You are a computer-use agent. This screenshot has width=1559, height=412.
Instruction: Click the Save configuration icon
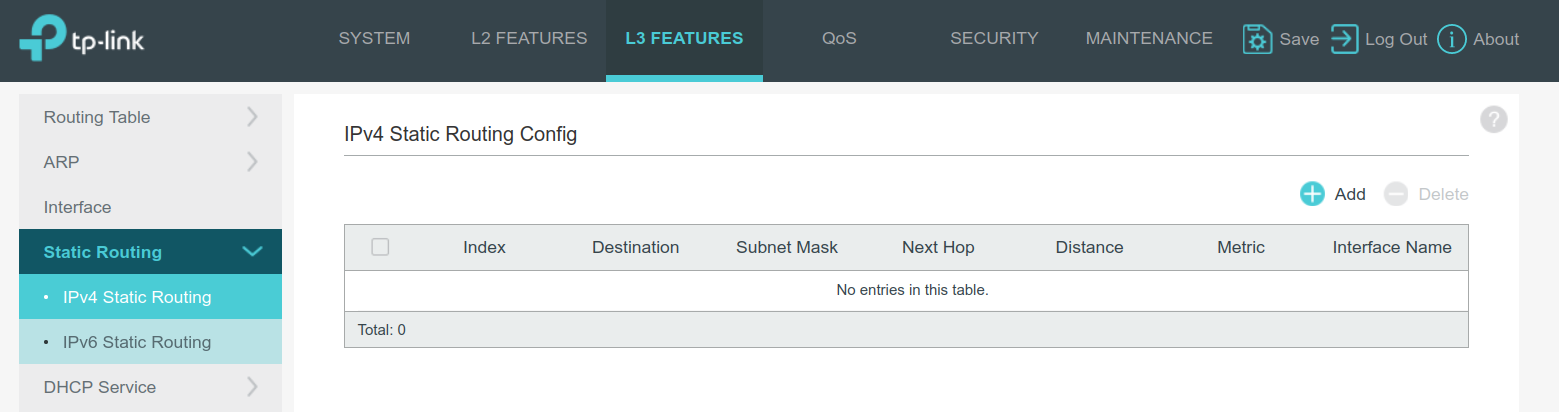[x=1257, y=39]
